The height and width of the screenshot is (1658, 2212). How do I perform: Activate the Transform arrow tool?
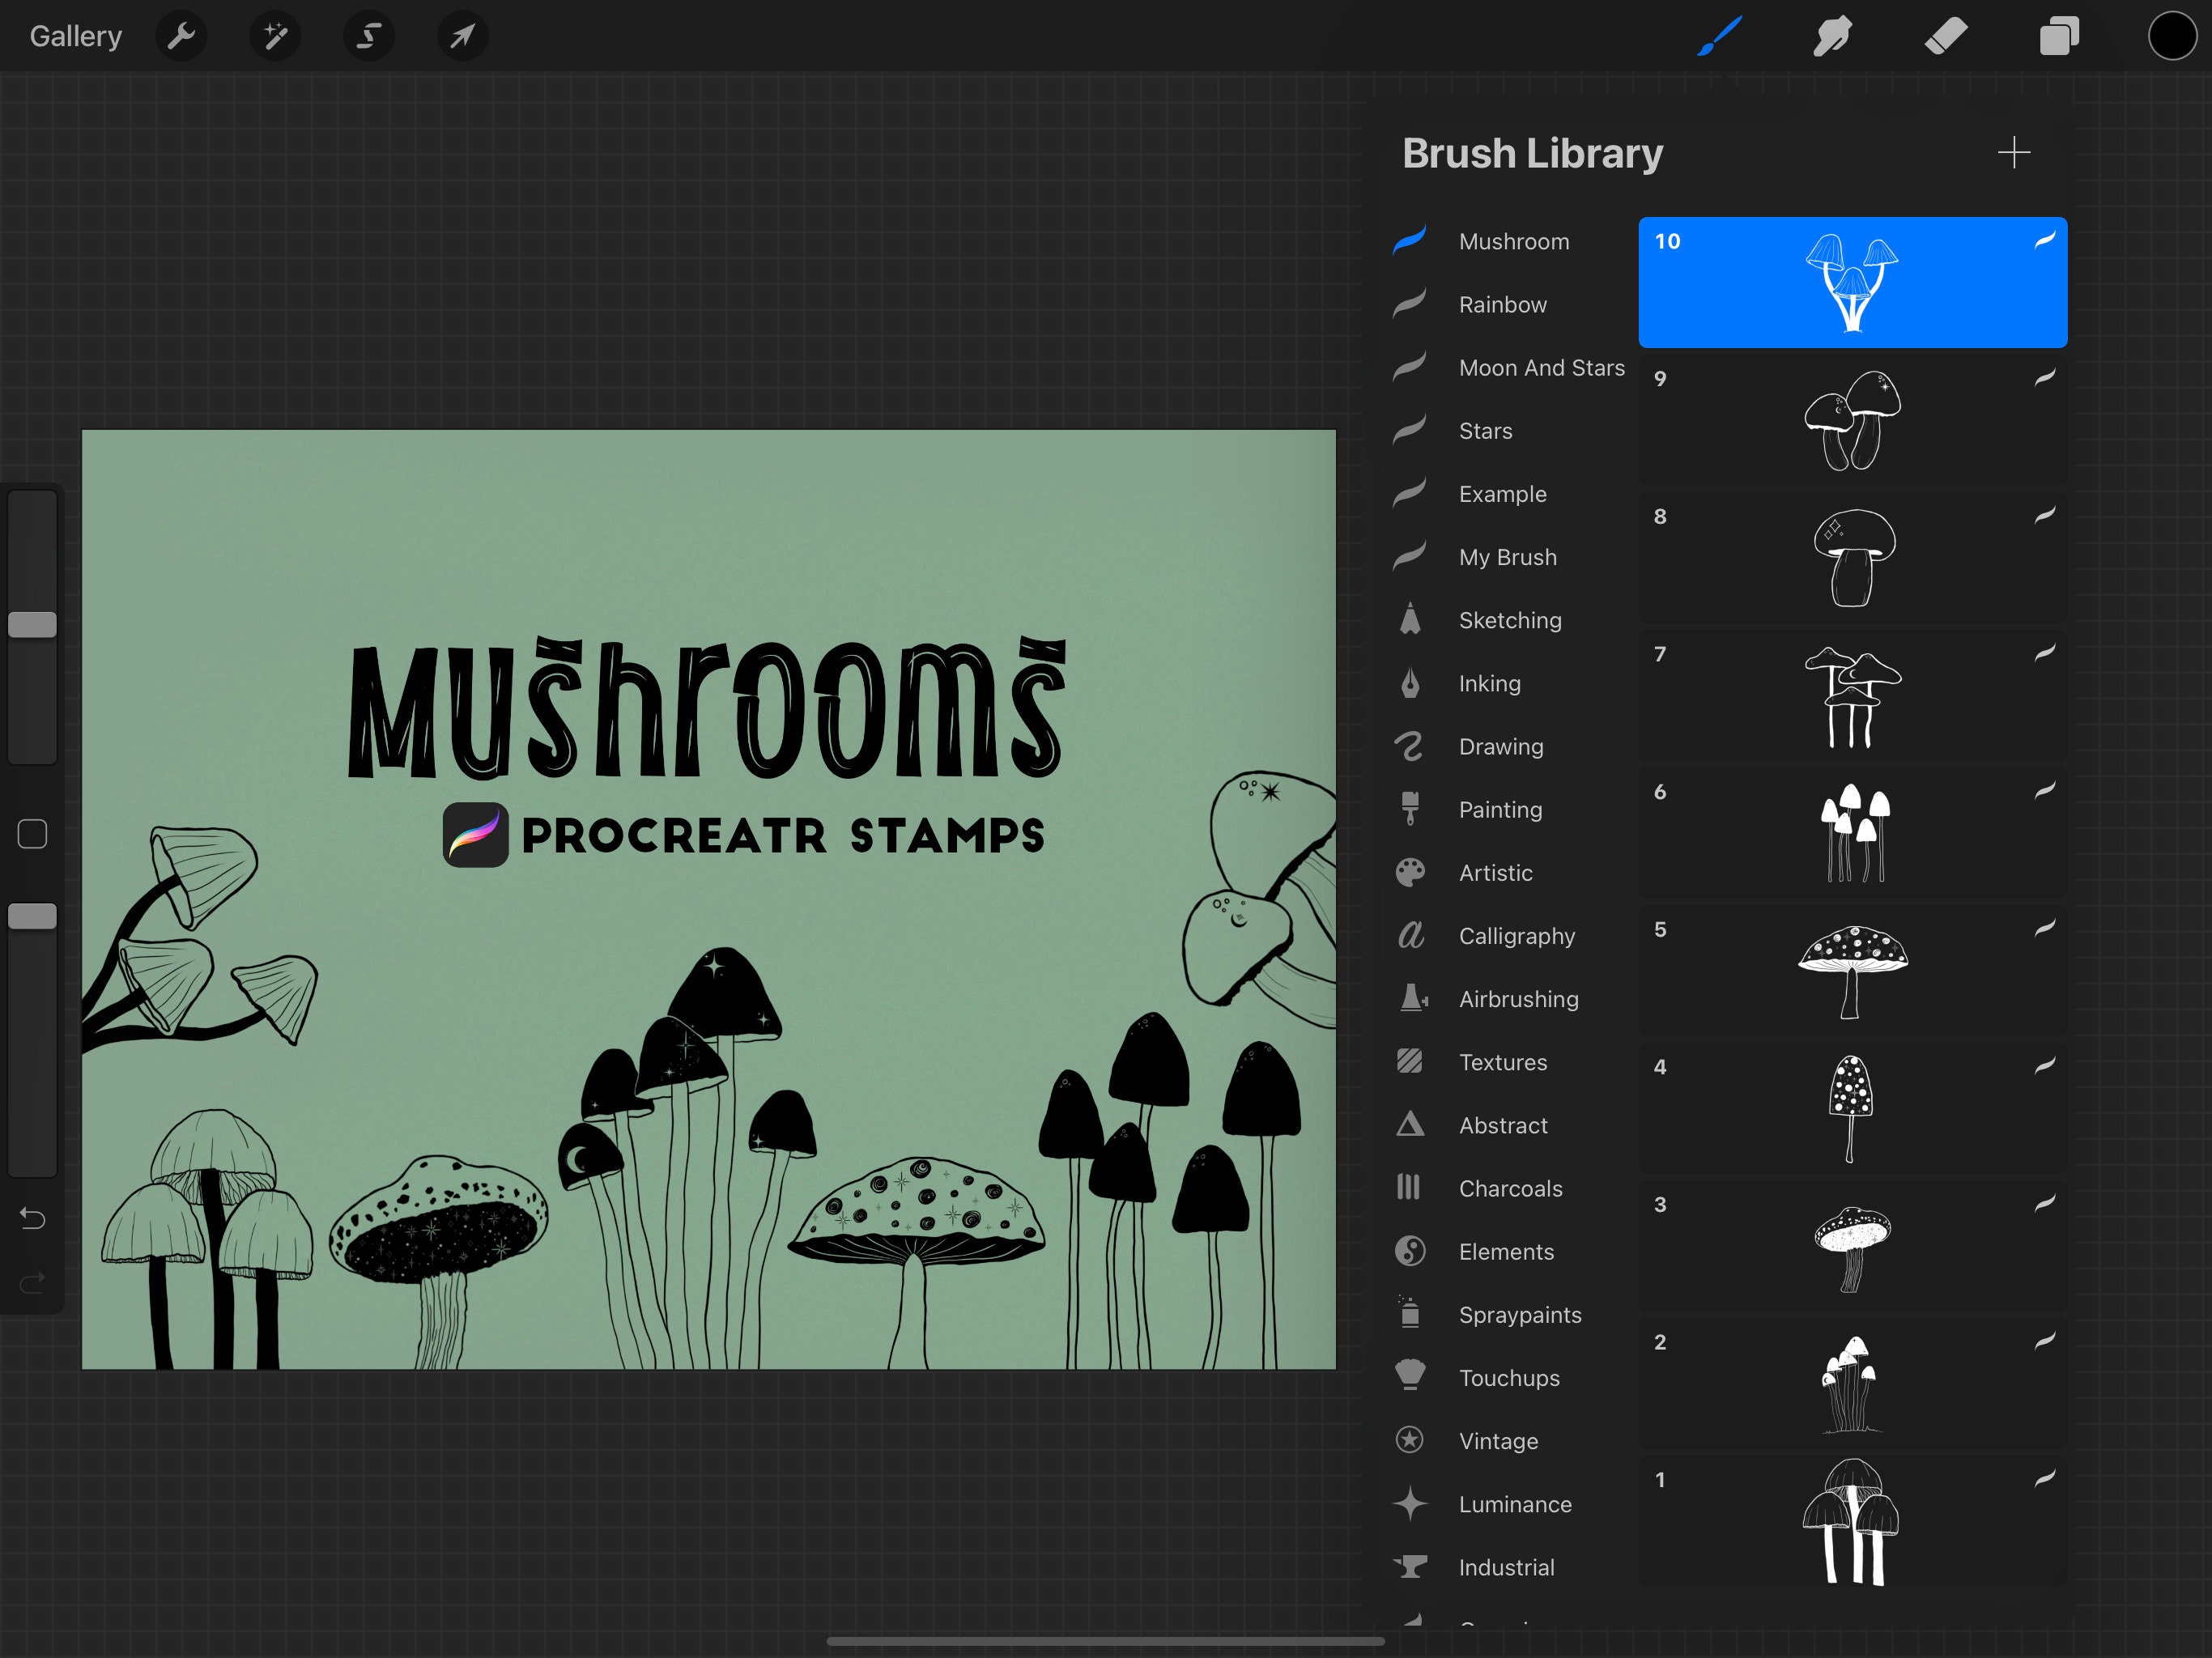pyautogui.click(x=463, y=37)
